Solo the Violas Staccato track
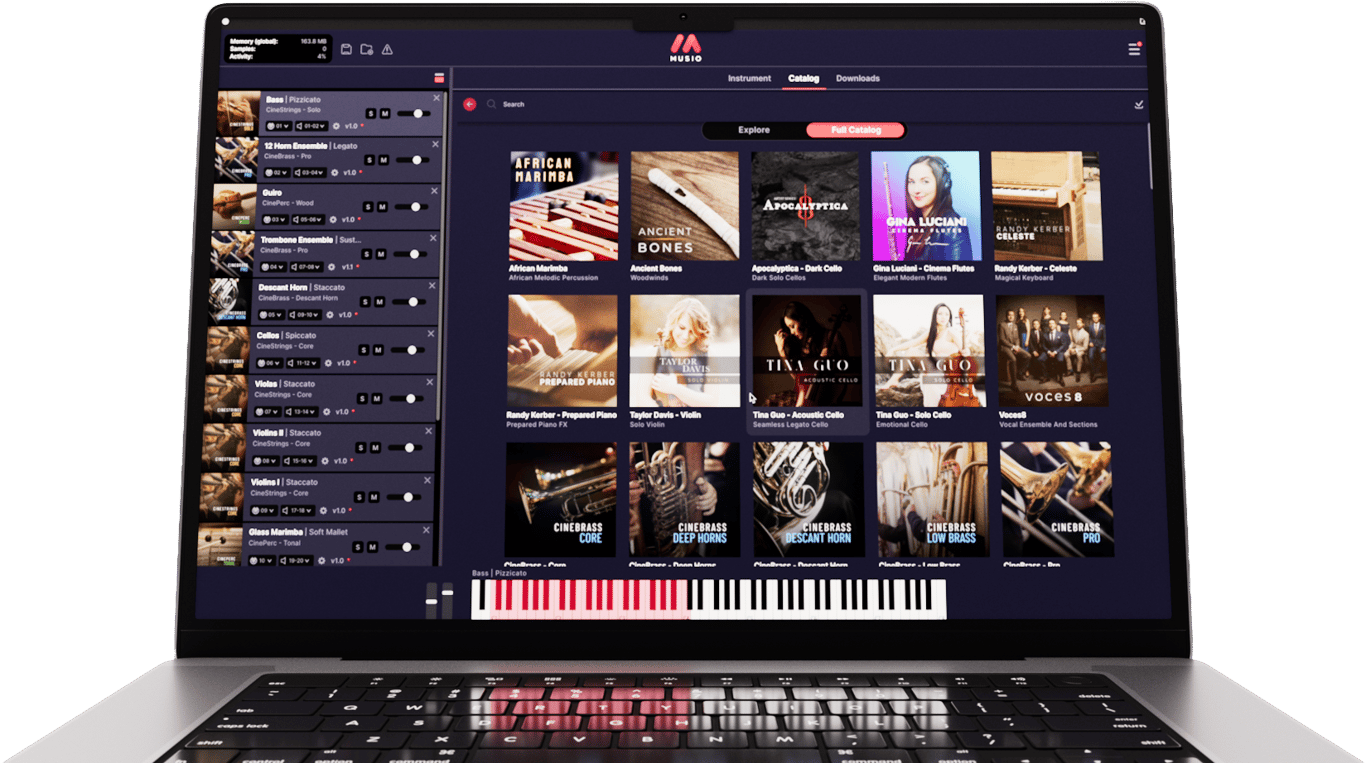 363,399
